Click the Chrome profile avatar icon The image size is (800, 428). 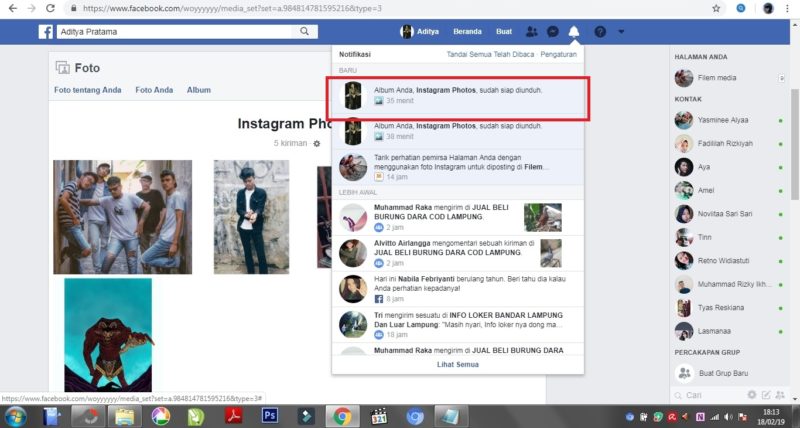(768, 8)
